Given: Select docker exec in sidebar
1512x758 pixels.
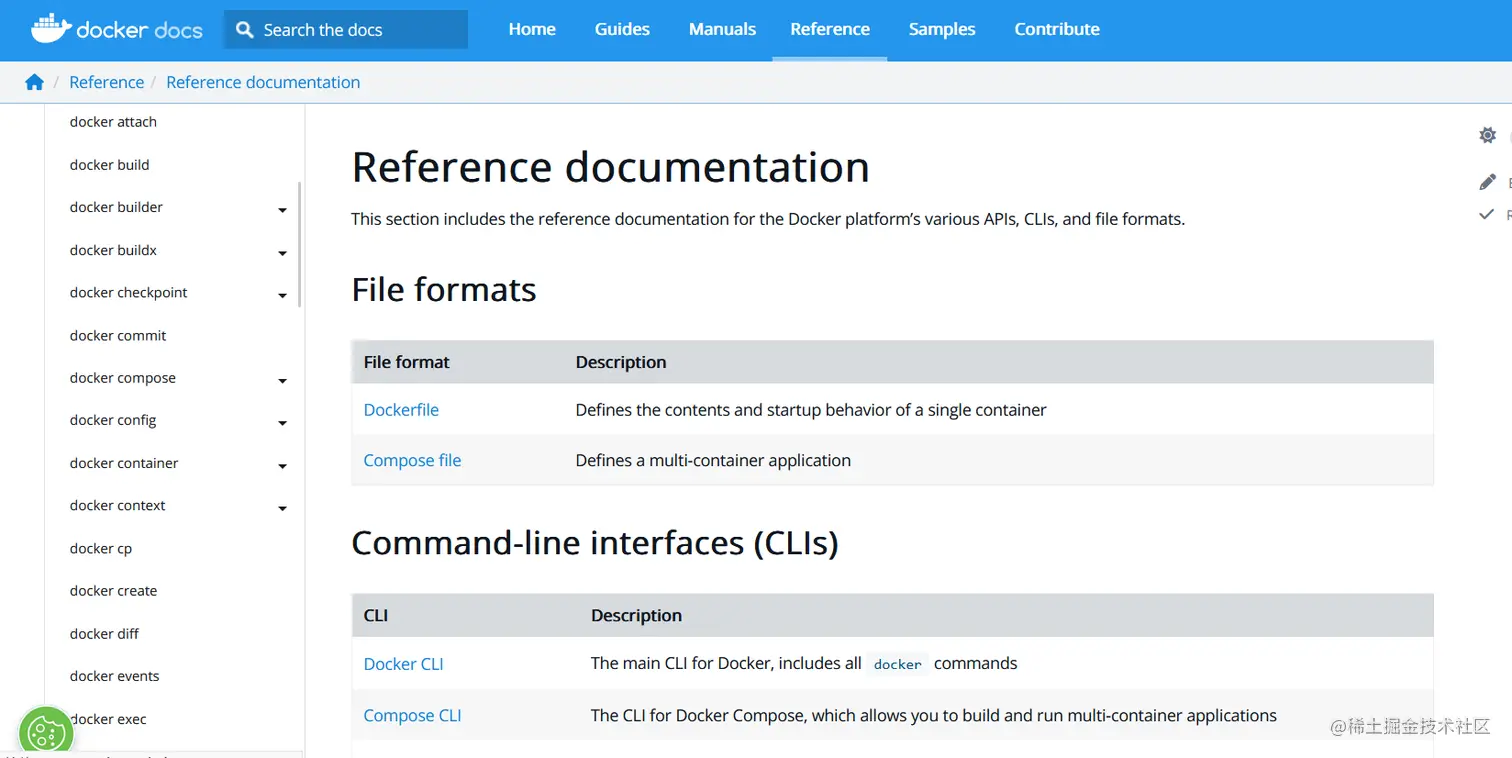Looking at the screenshot, I should (x=109, y=719).
